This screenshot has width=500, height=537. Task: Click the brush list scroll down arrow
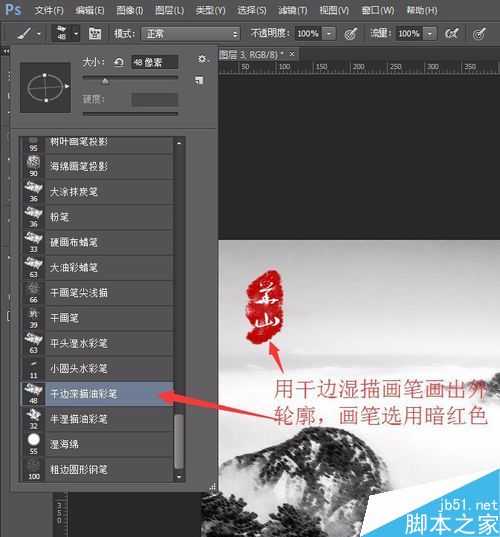point(179,476)
